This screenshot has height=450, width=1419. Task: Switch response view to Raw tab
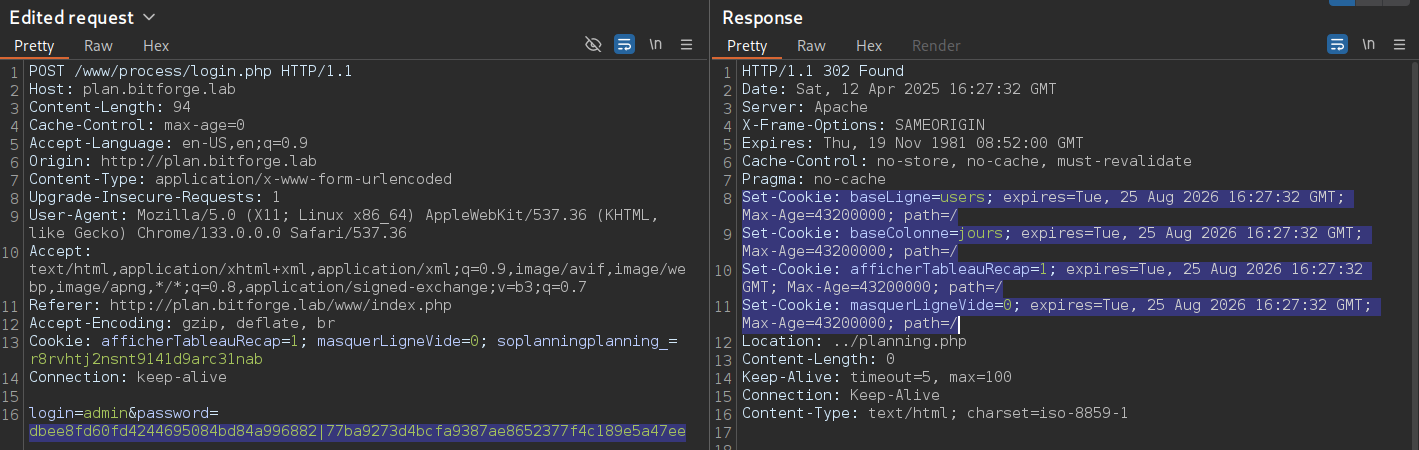811,46
